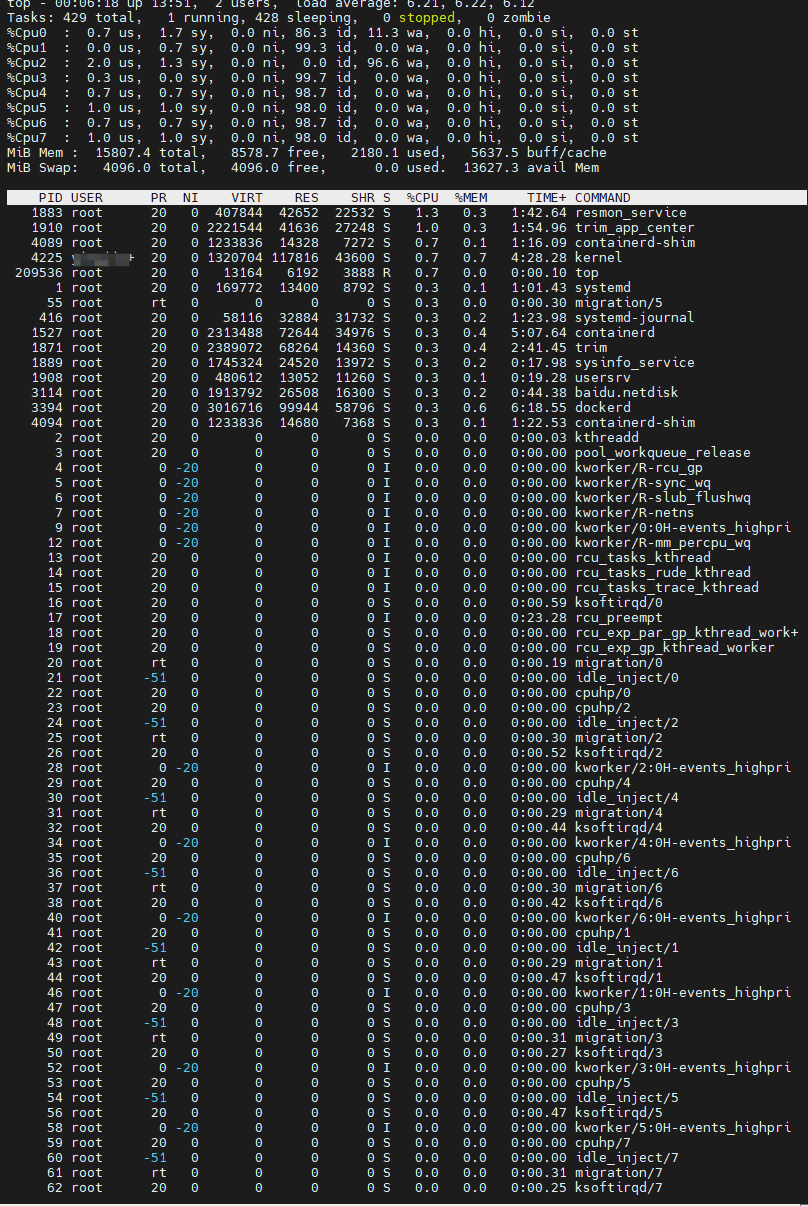Screen dimensions: 808x1206
Task: Select the dockerd process entry
Action: pos(603,408)
